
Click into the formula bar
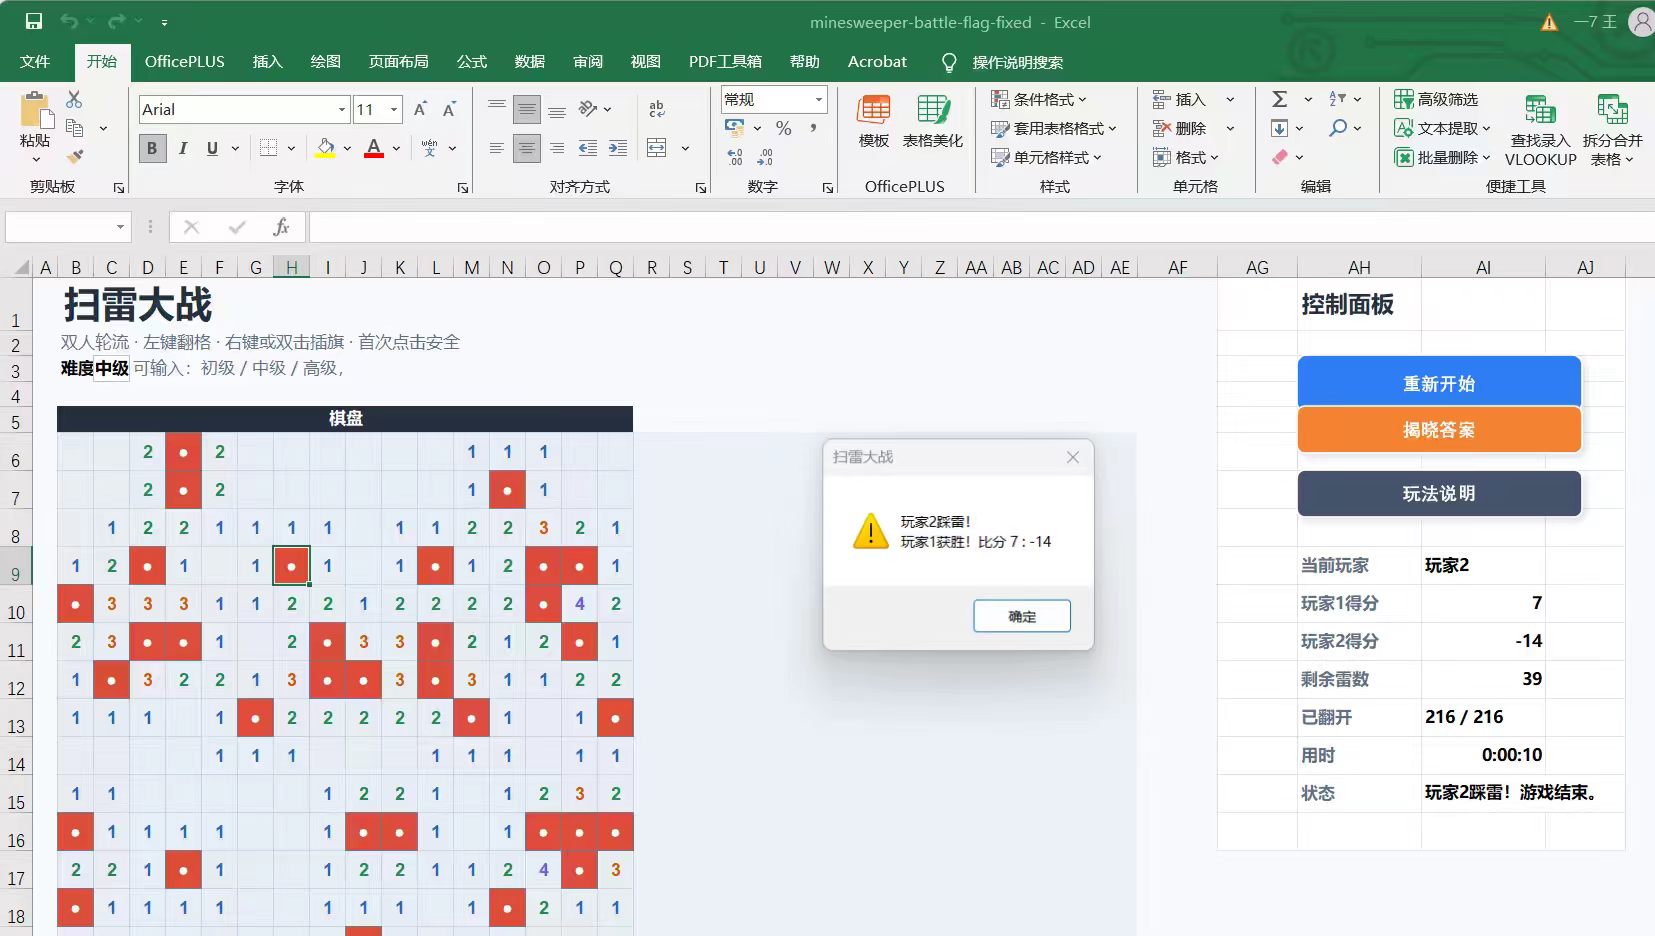pyautogui.click(x=980, y=227)
